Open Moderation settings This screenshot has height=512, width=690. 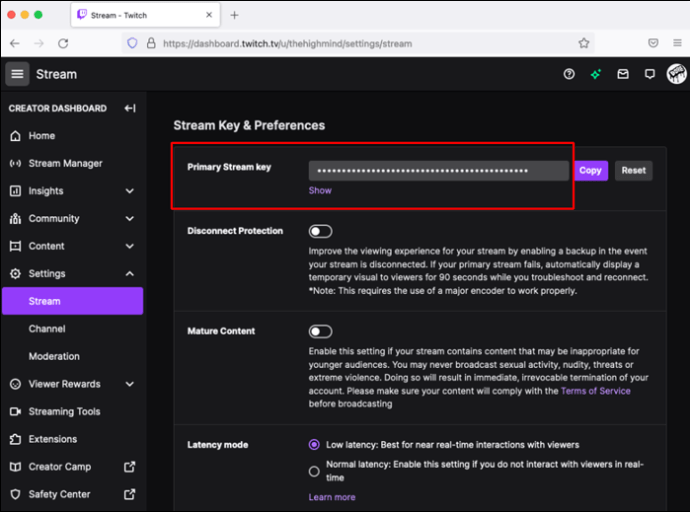click(54, 356)
